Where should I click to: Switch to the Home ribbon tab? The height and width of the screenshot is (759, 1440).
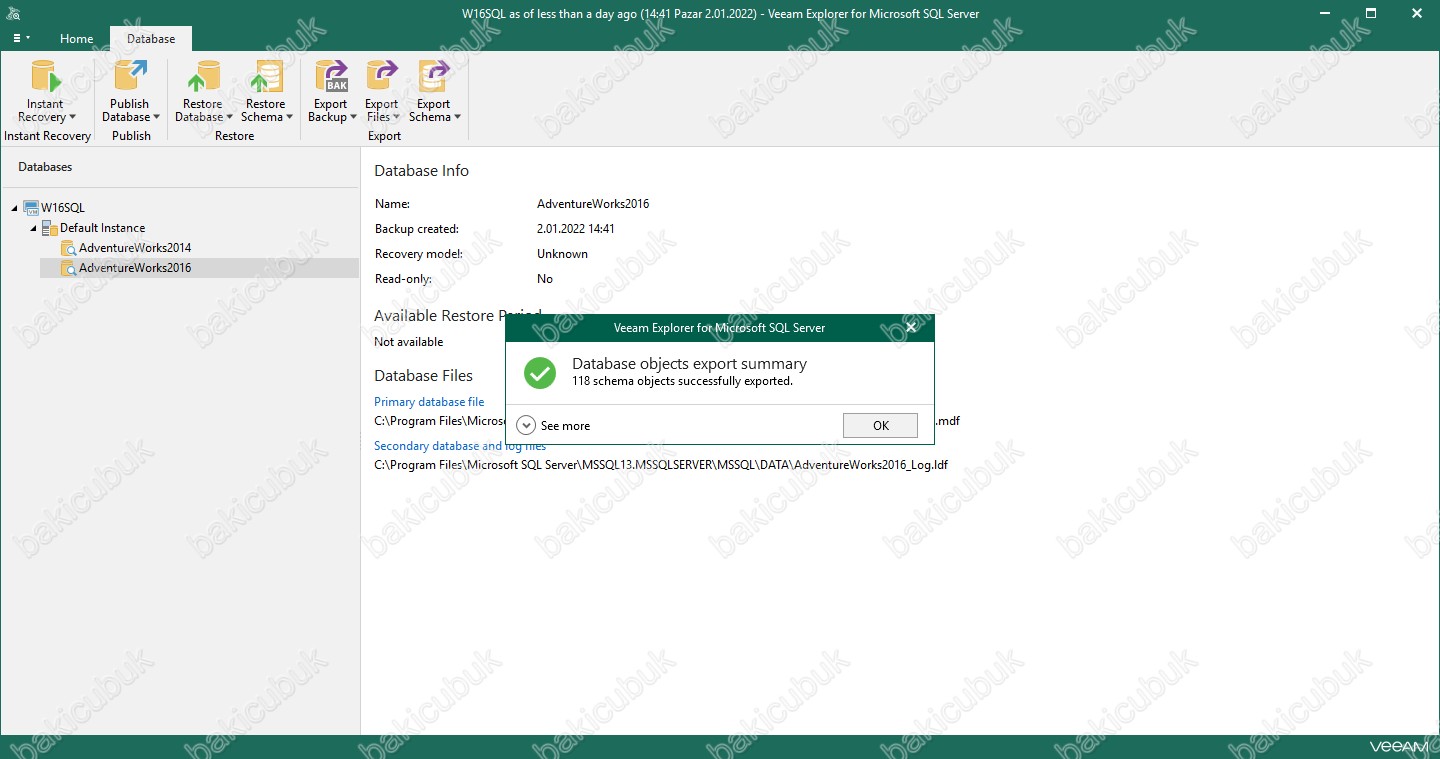point(76,39)
